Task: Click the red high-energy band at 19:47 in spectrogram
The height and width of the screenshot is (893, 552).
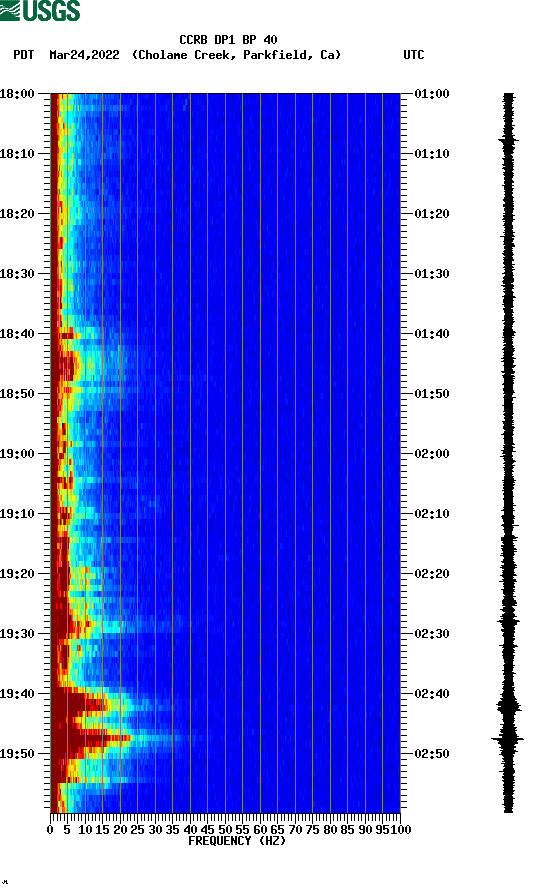Action: point(91,739)
